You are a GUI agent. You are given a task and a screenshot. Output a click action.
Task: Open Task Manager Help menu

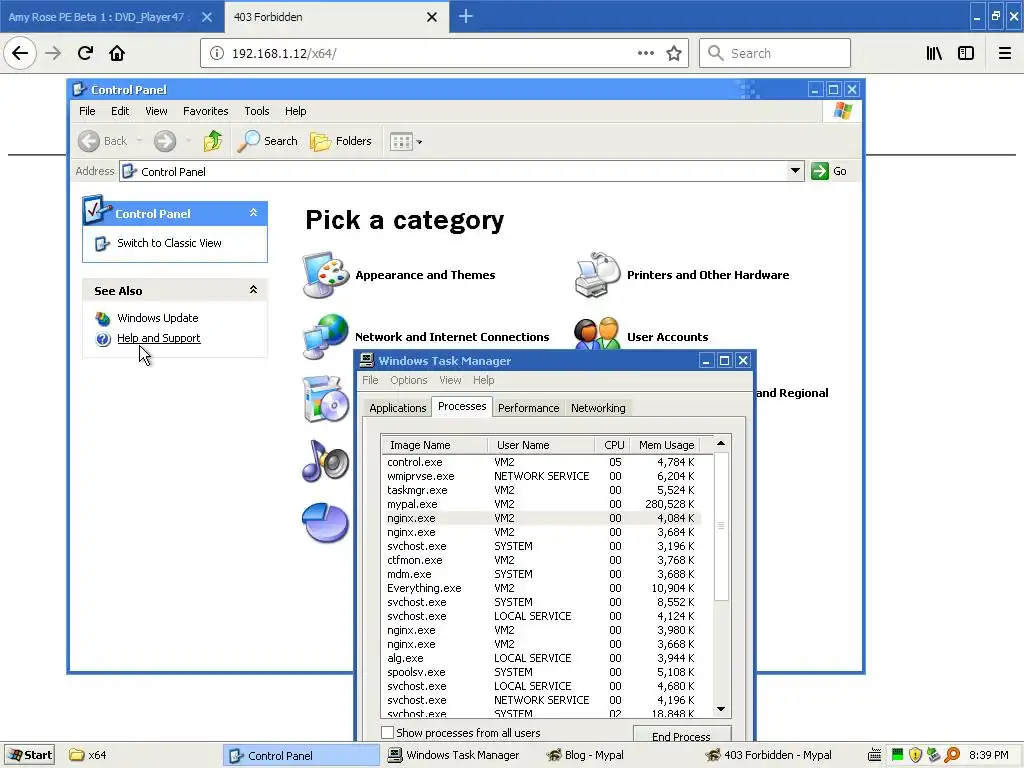tap(483, 380)
